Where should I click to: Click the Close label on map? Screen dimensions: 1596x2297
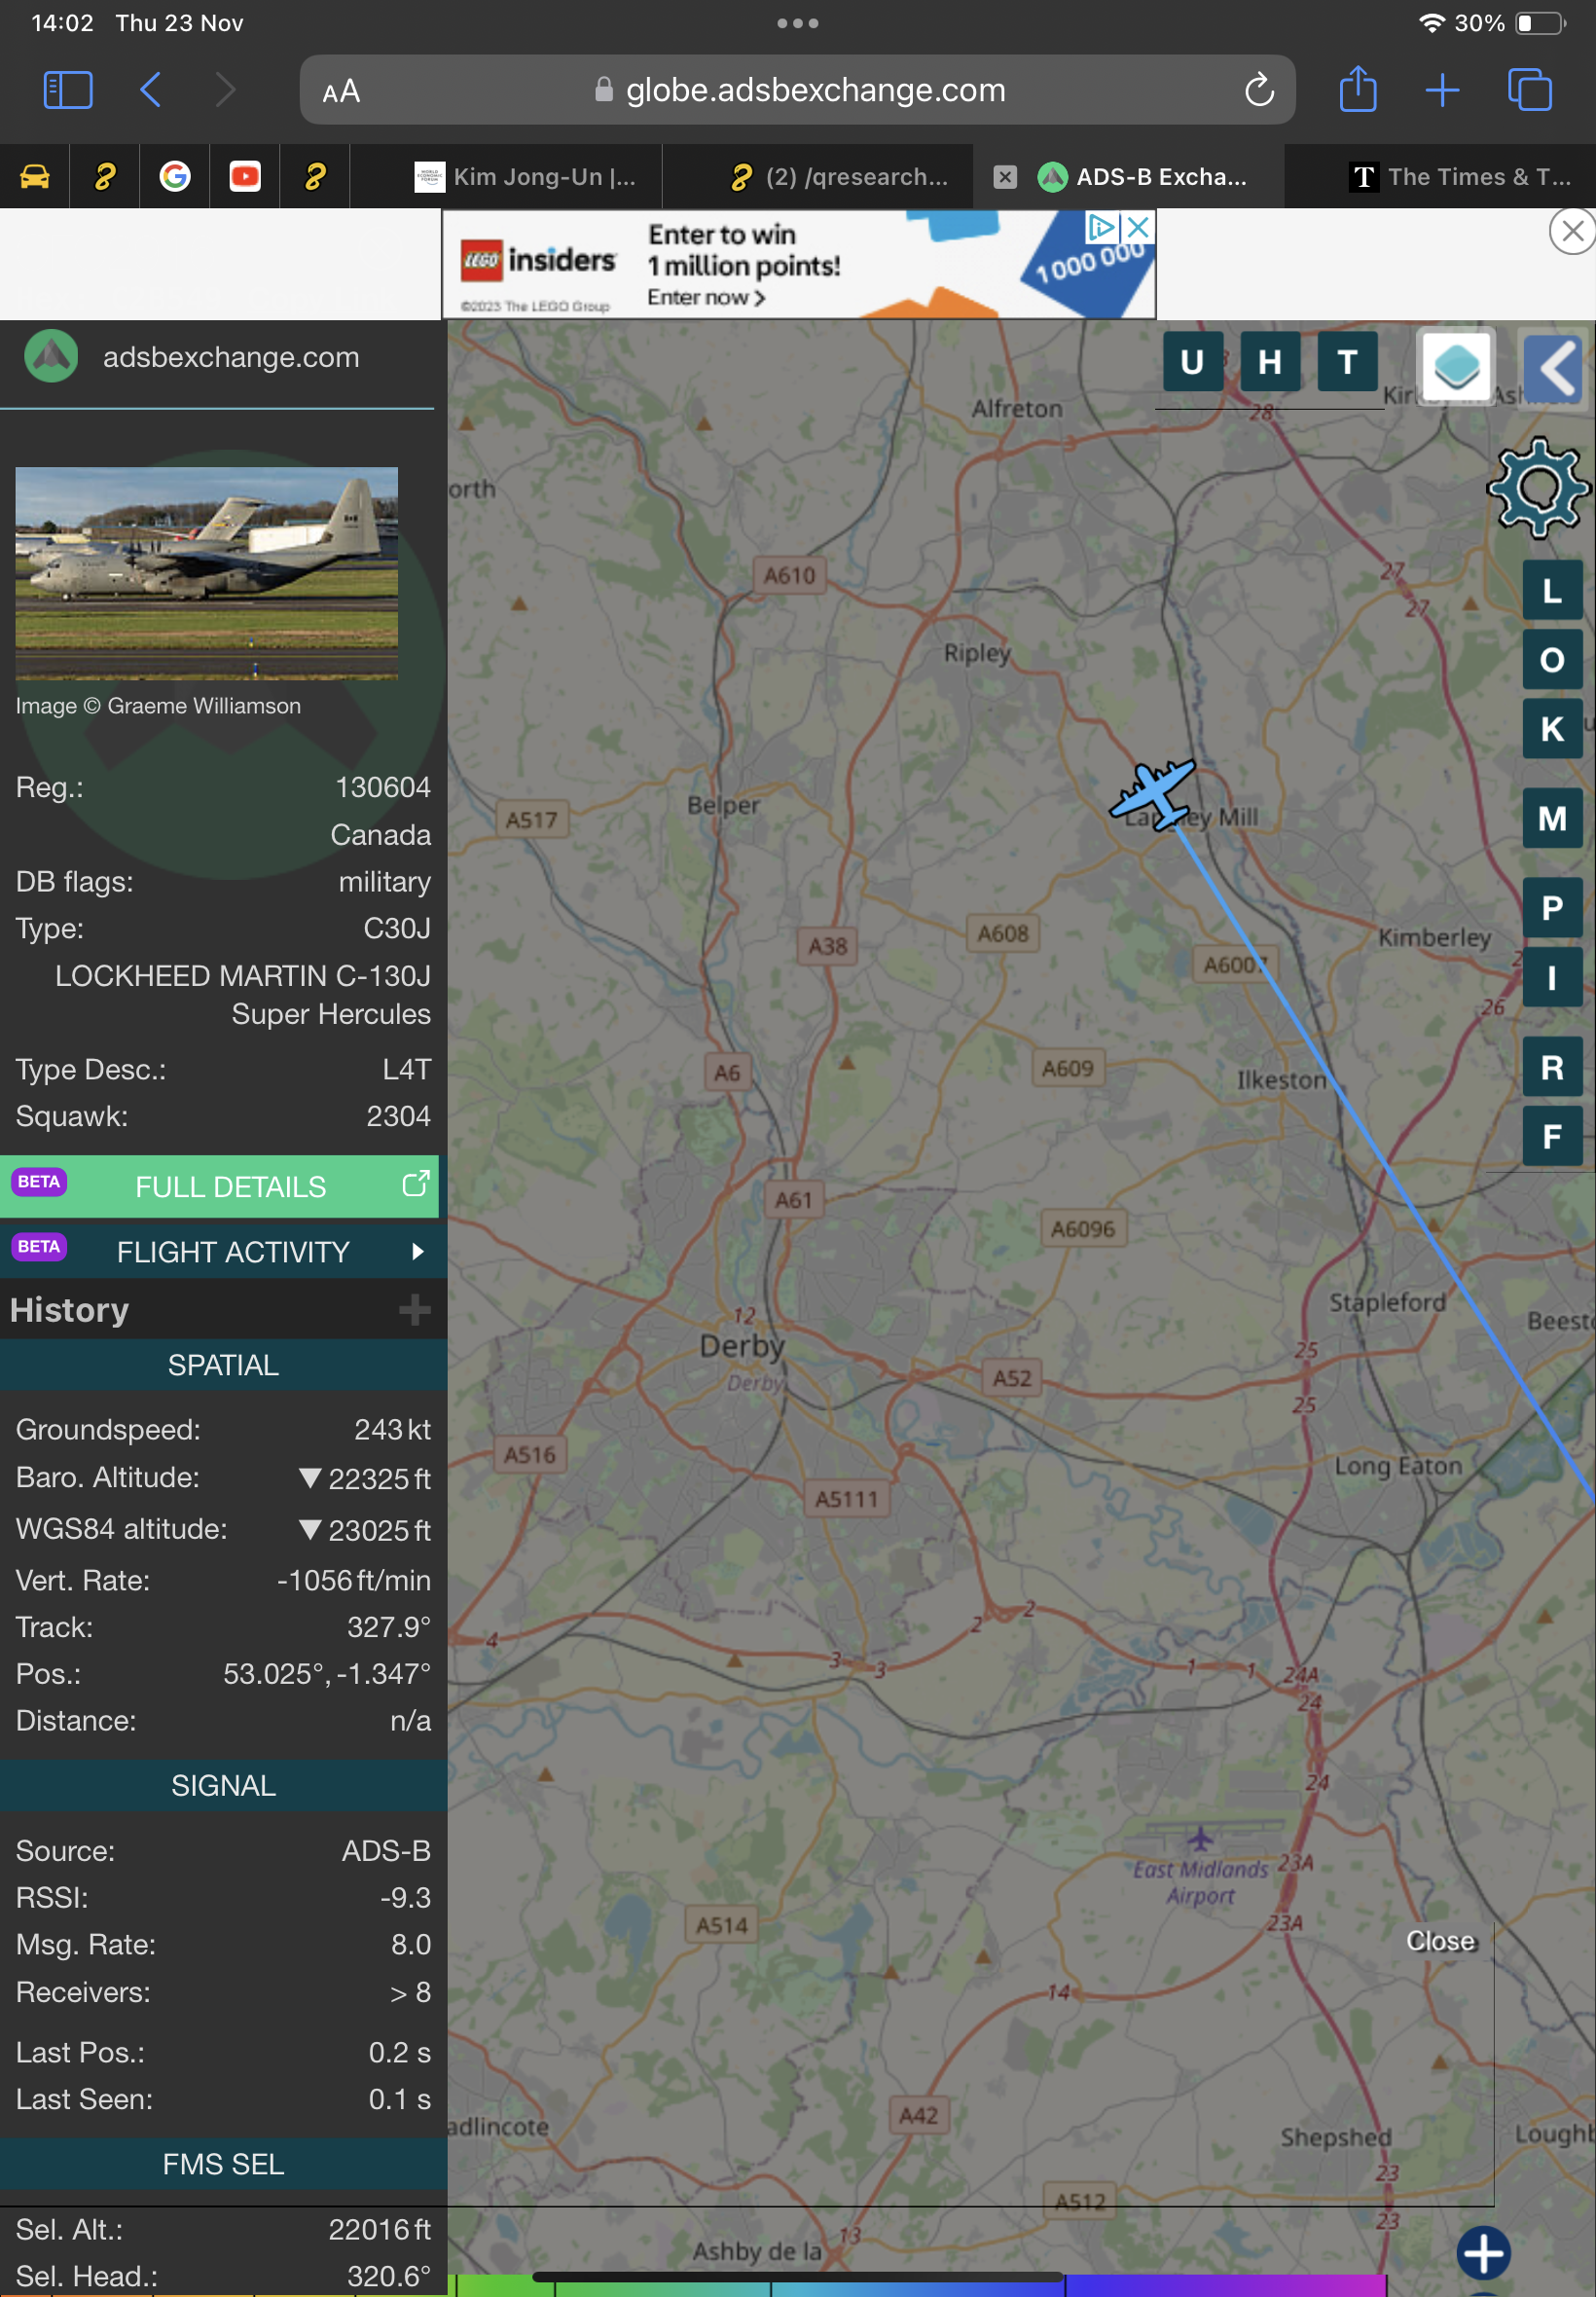1440,1941
